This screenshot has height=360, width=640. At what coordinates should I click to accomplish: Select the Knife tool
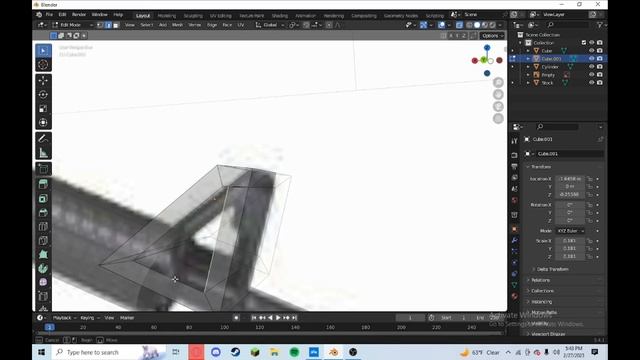[43, 240]
